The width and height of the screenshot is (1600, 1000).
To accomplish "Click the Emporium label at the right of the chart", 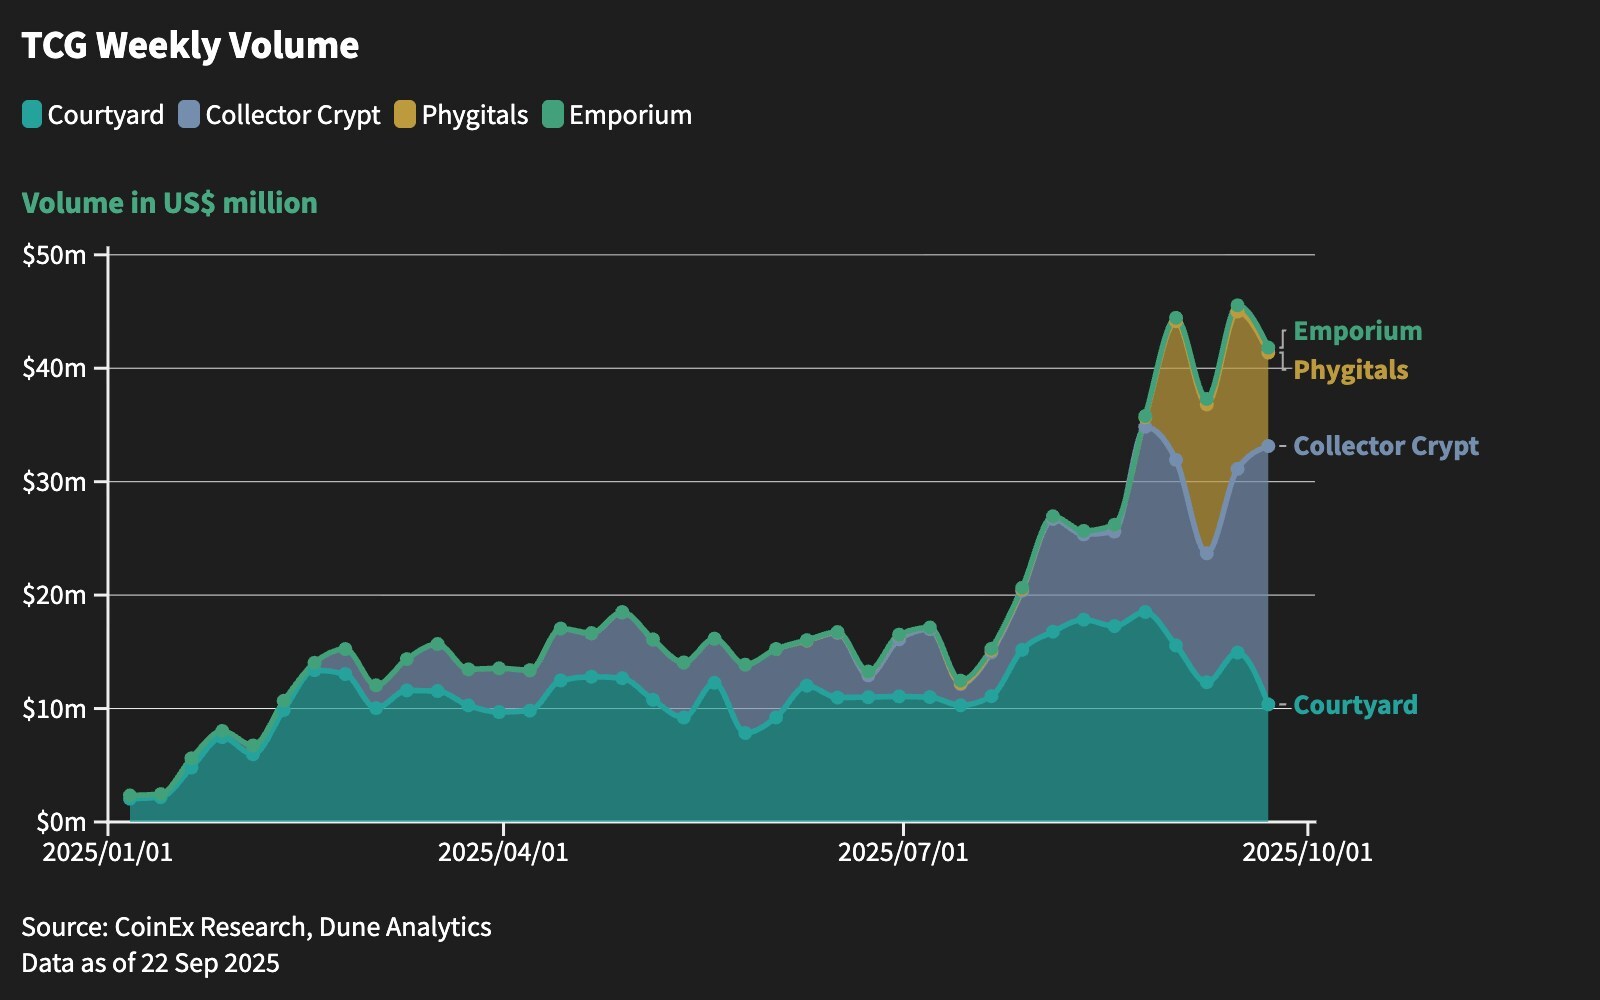I will pos(1357,331).
